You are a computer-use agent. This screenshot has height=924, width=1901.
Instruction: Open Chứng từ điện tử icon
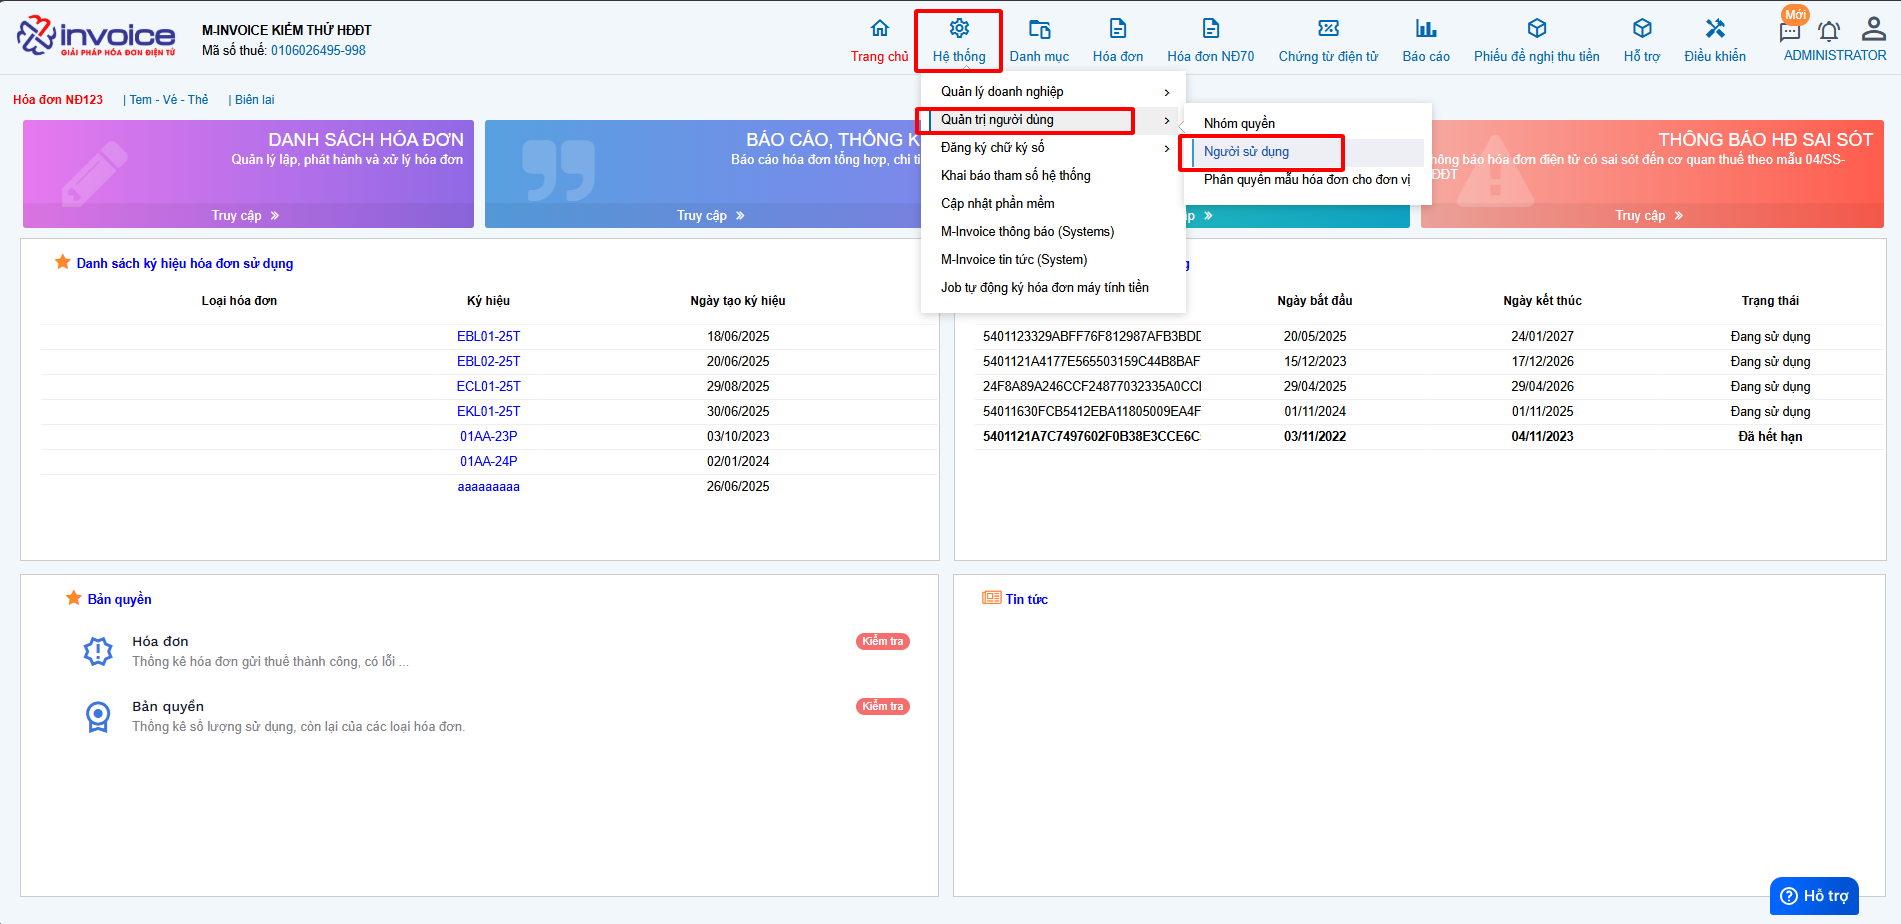pos(1328,29)
